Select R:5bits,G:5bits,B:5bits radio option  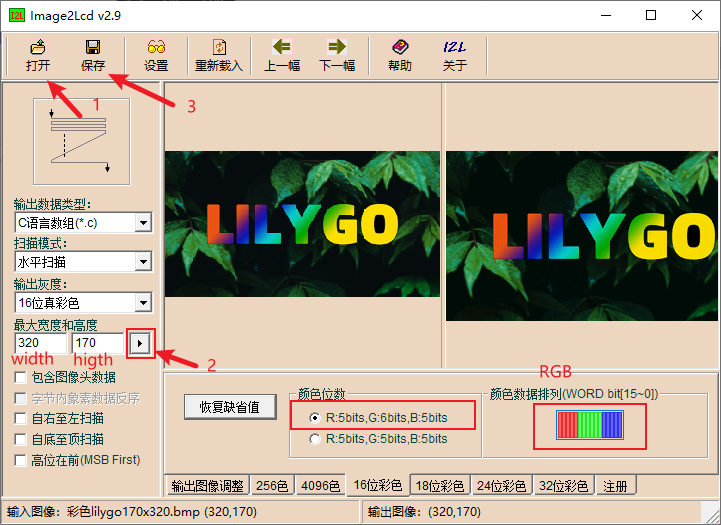point(316,439)
